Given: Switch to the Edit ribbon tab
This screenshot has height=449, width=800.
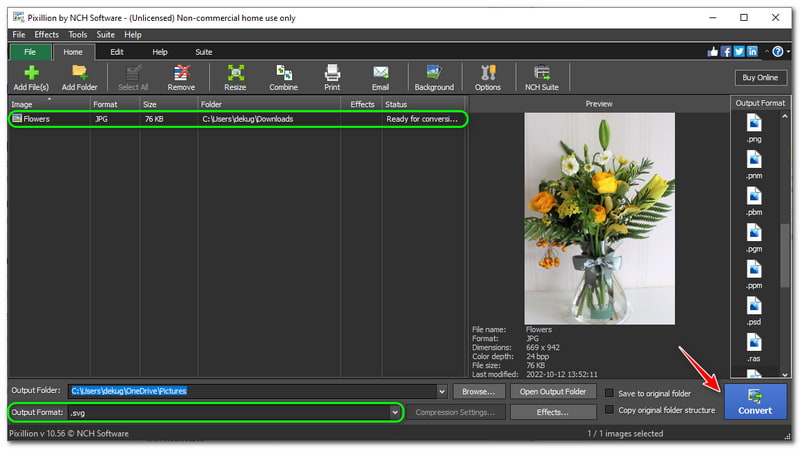Looking at the screenshot, I should (117, 51).
